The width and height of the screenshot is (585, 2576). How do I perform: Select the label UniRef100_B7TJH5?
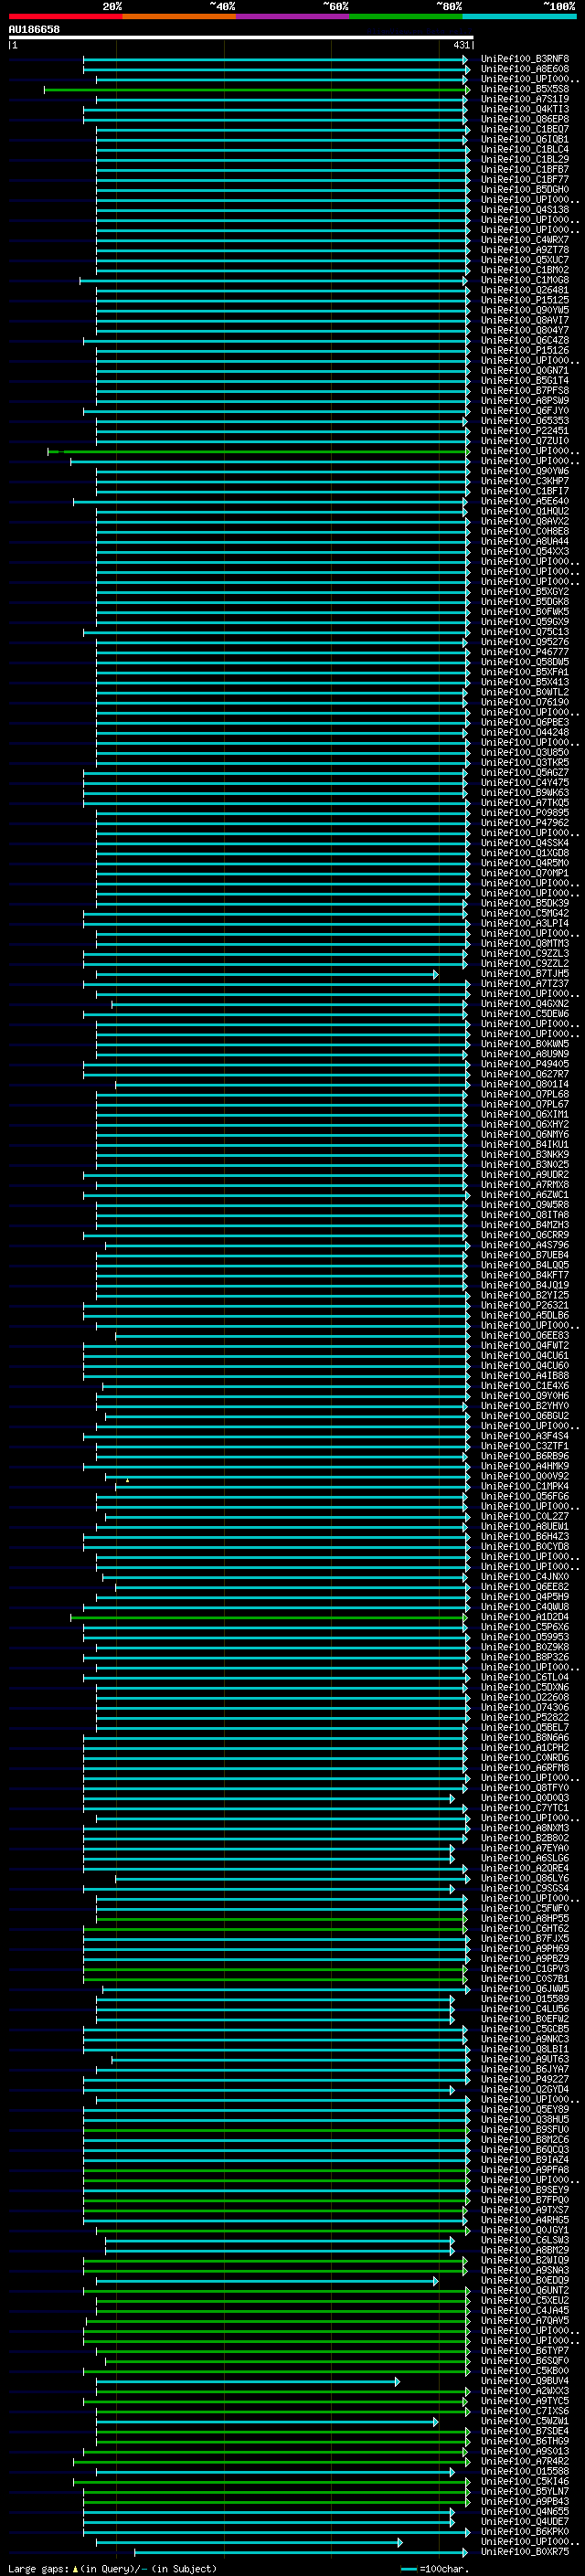(524, 974)
